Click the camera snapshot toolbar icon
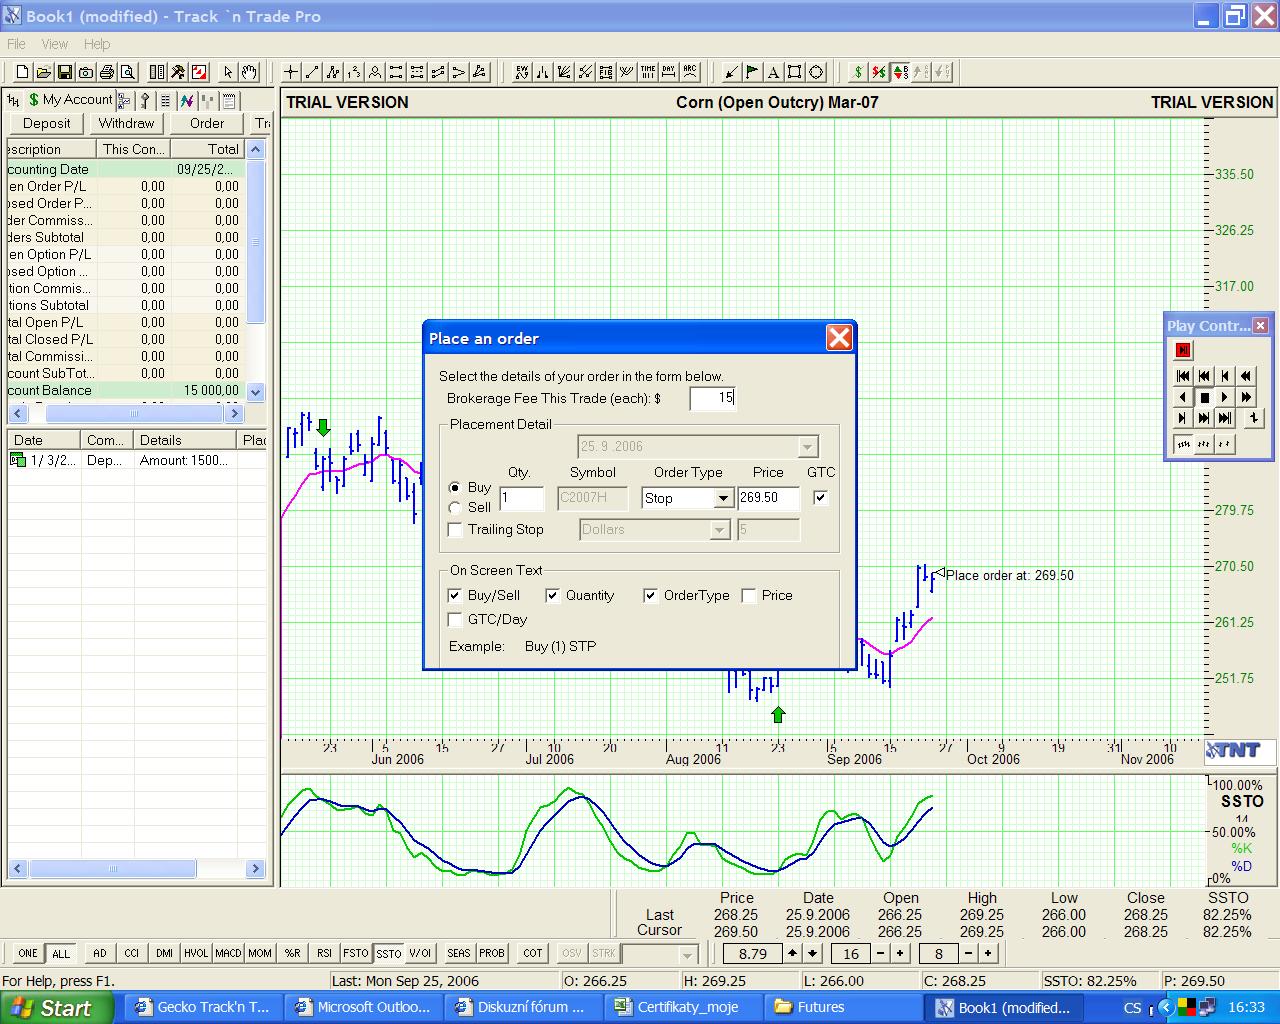This screenshot has height=1024, width=1280. pyautogui.click(x=86, y=72)
